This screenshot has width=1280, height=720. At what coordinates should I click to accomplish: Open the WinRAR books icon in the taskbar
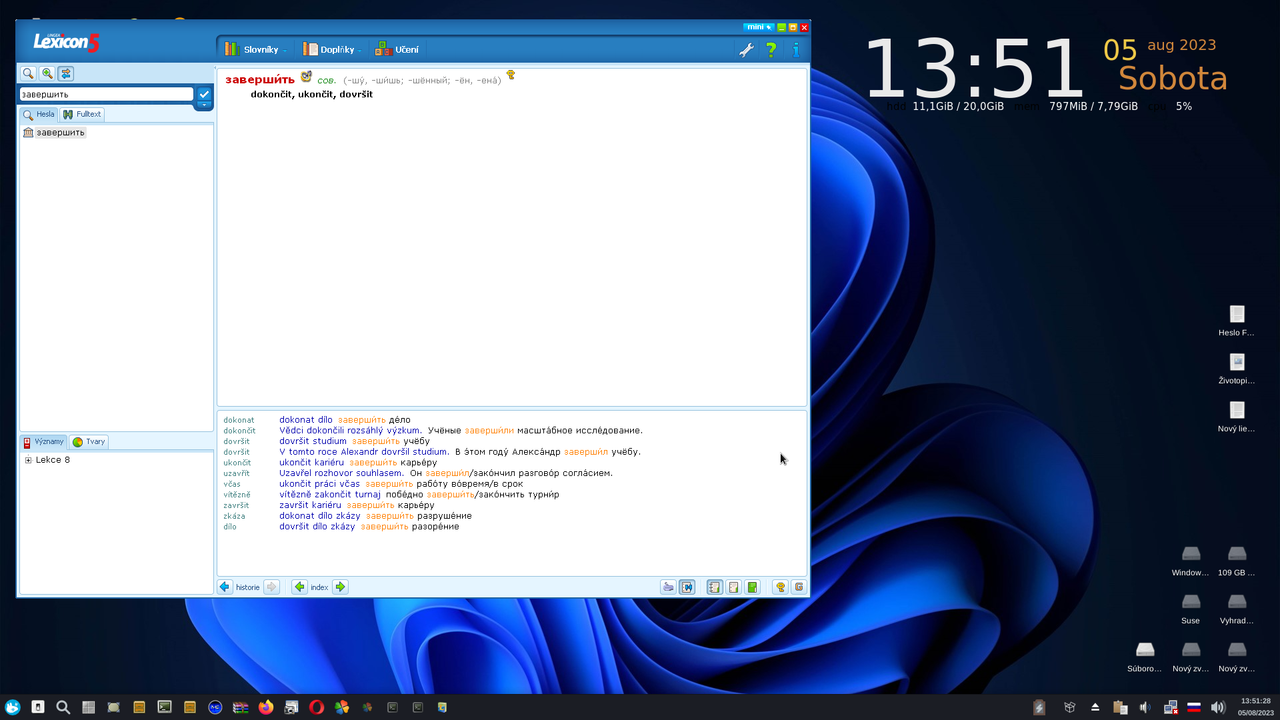(x=240, y=707)
